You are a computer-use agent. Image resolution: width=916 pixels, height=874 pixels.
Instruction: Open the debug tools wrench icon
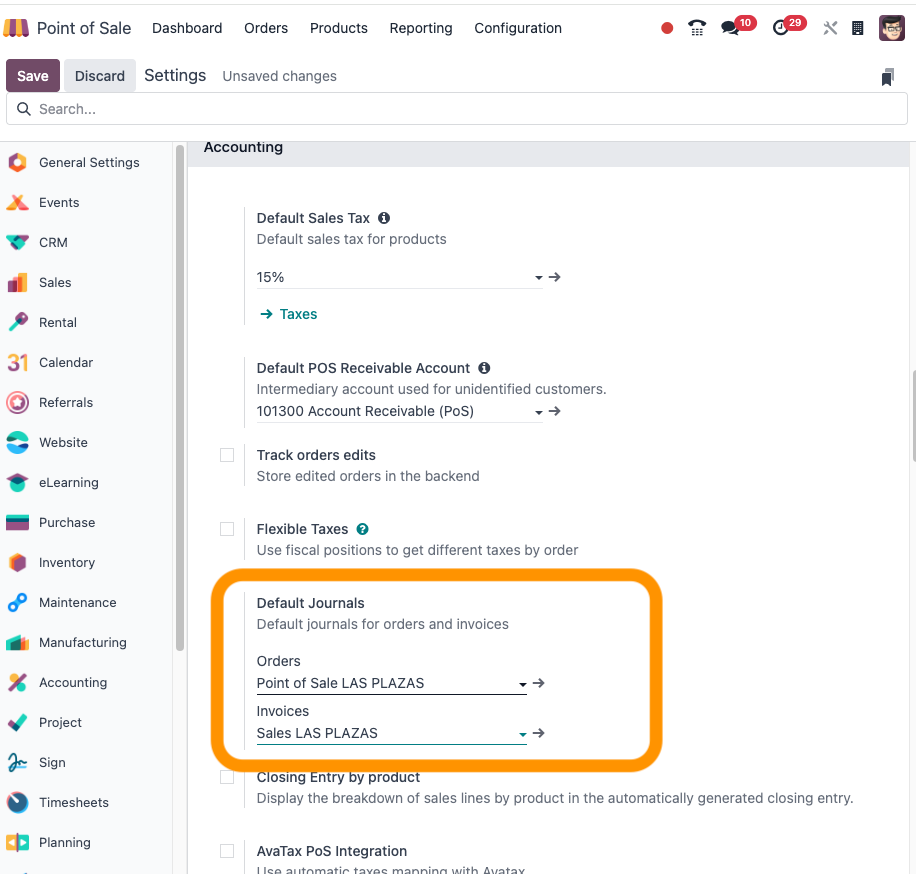tap(830, 28)
